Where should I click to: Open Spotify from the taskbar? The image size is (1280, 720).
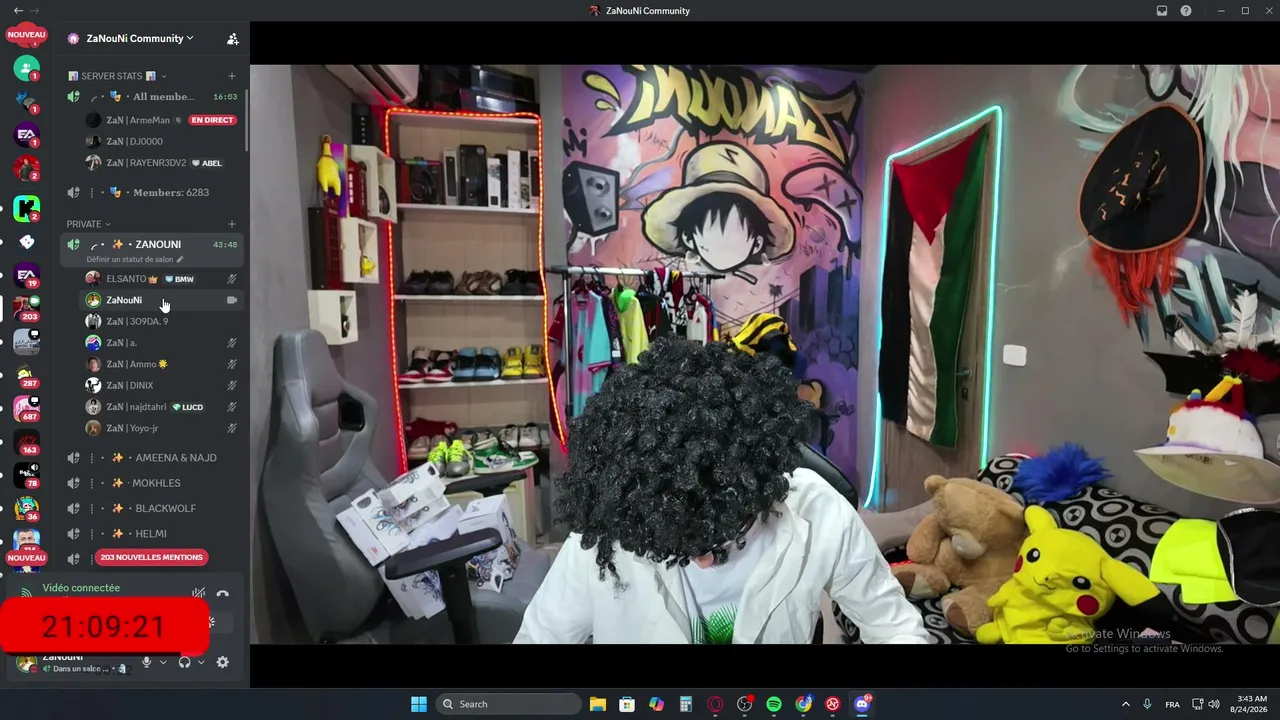point(774,704)
